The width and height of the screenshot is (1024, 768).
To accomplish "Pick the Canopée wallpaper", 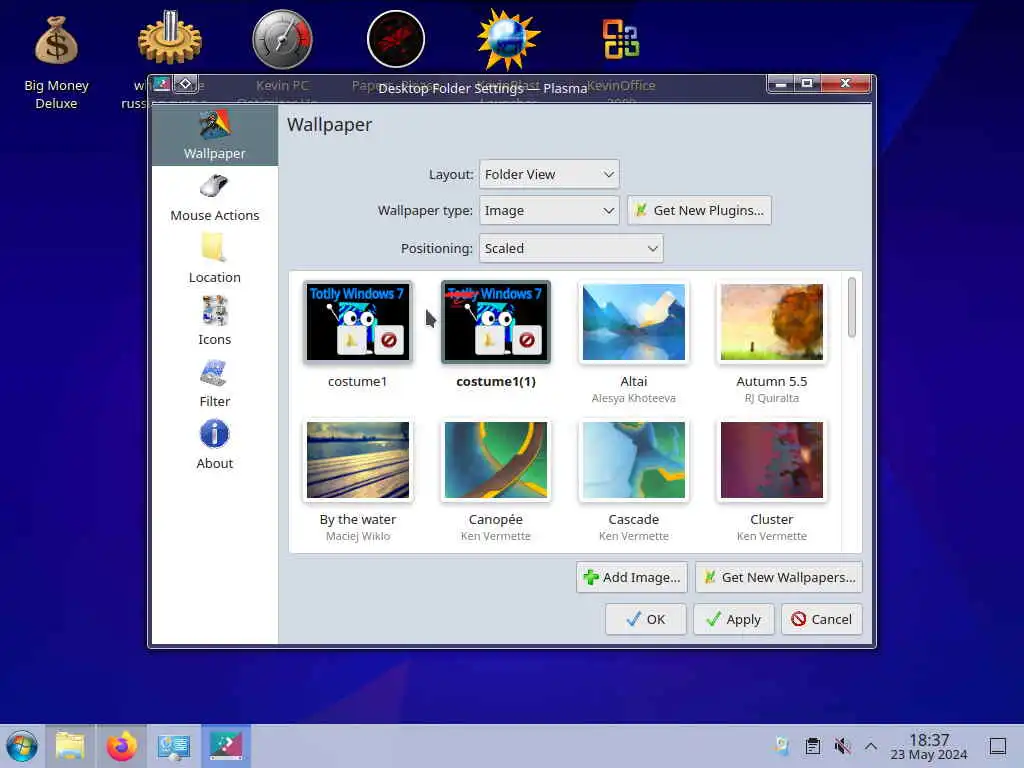I will coord(496,460).
